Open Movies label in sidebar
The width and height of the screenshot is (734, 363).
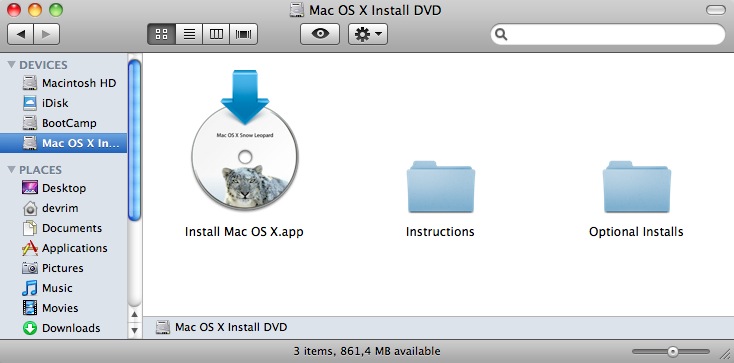coord(60,308)
